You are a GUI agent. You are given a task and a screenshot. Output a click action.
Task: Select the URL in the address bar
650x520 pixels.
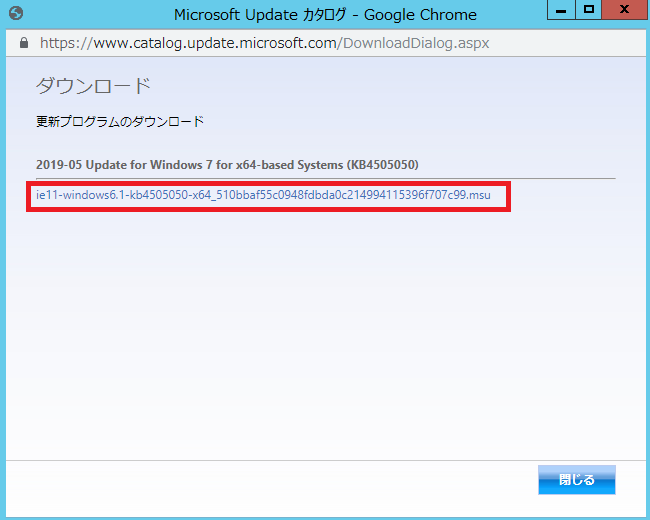pos(264,43)
